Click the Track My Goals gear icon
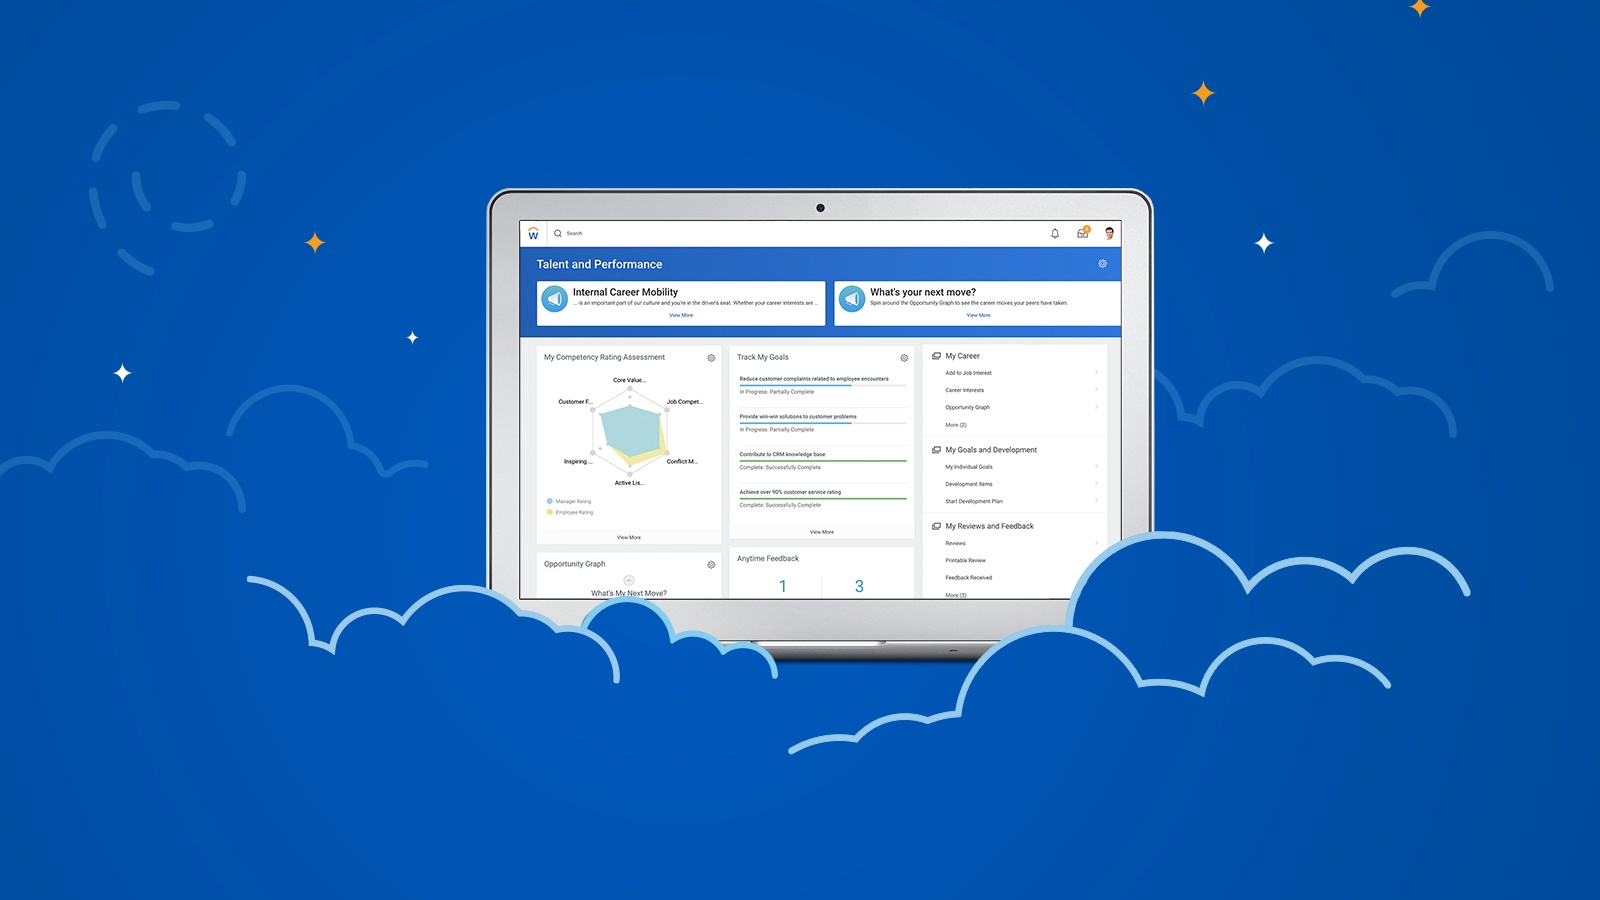Viewport: 1600px width, 900px height. (x=904, y=358)
